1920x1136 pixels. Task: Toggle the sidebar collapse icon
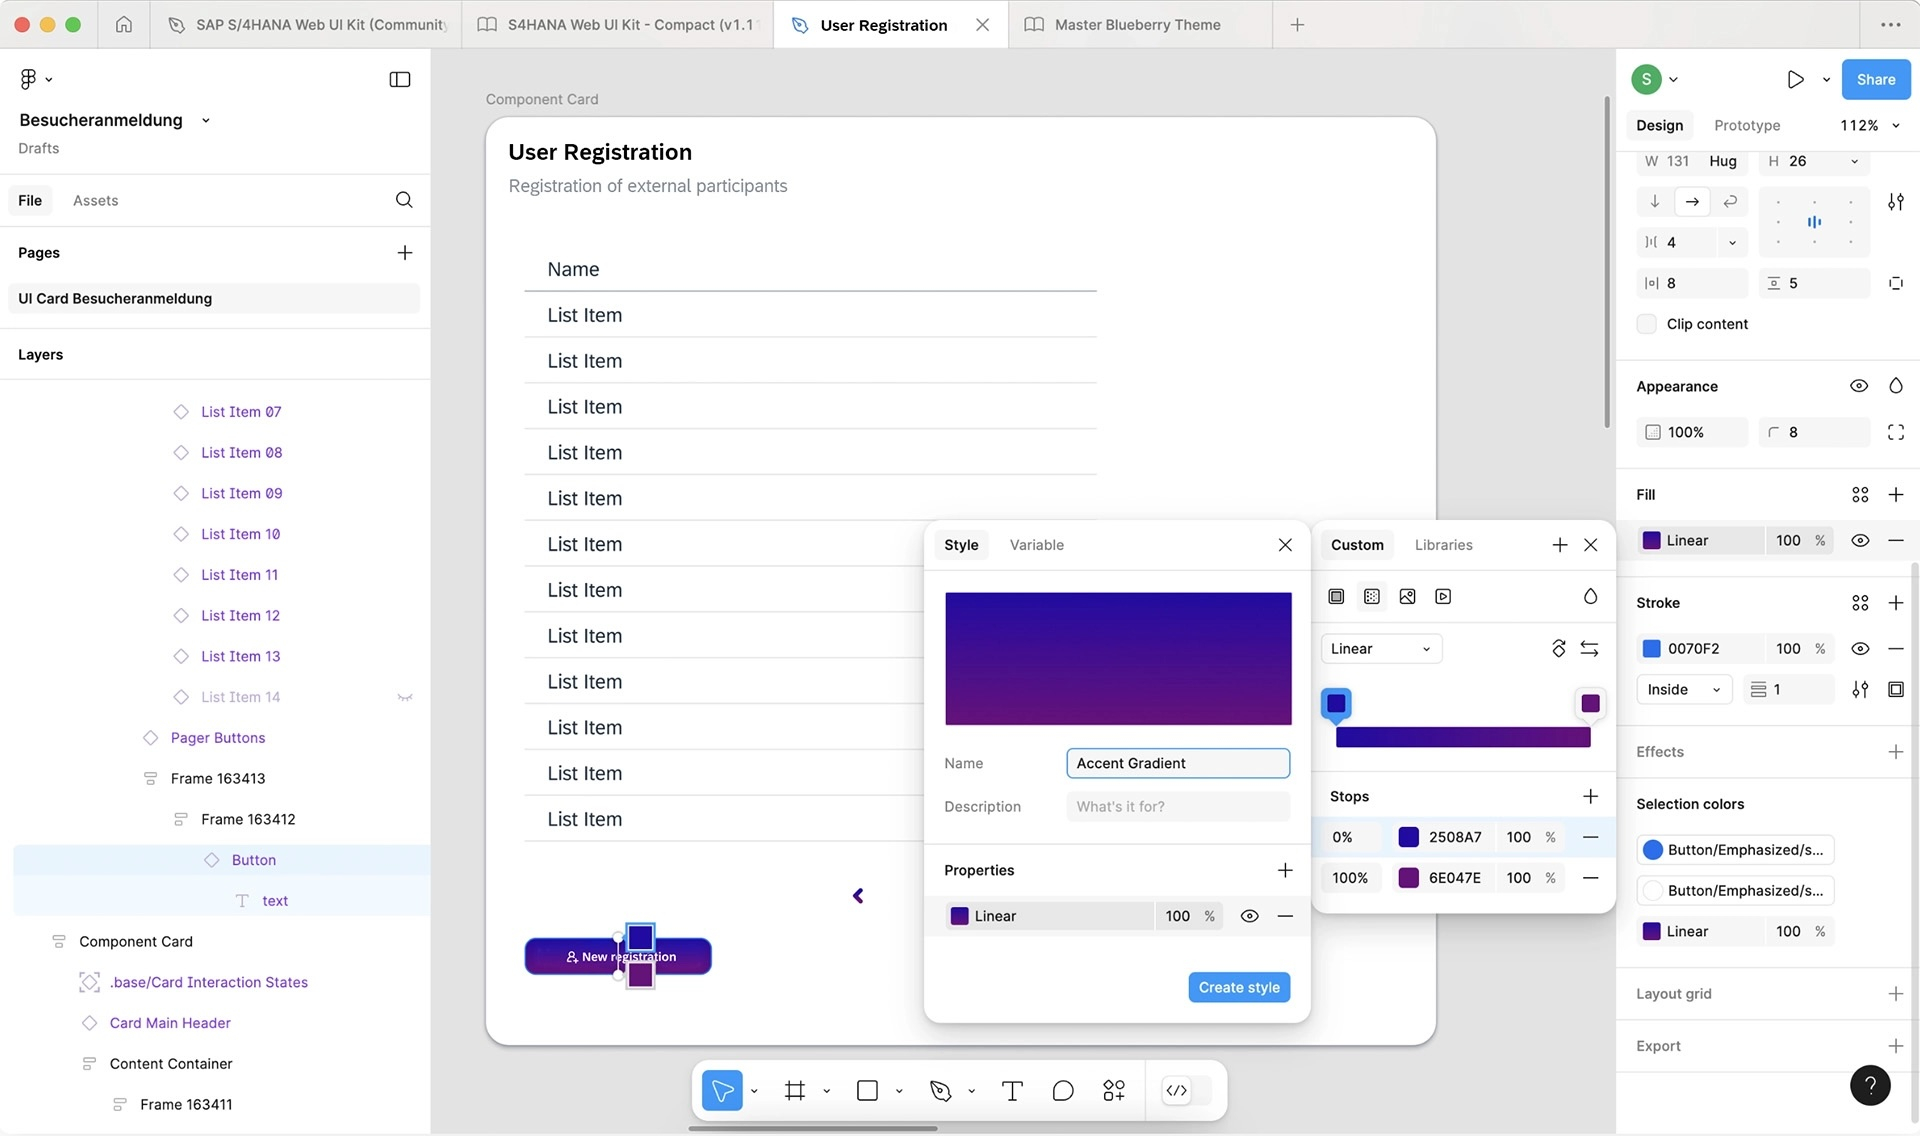pyautogui.click(x=400, y=79)
